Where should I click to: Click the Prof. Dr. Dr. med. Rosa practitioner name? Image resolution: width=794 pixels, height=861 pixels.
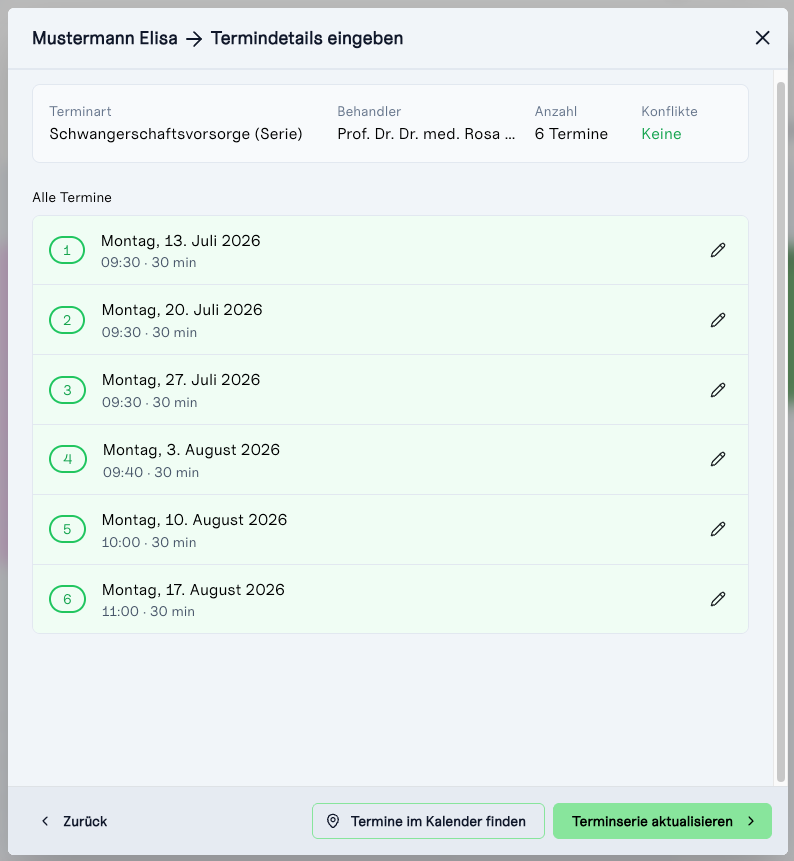coord(426,134)
